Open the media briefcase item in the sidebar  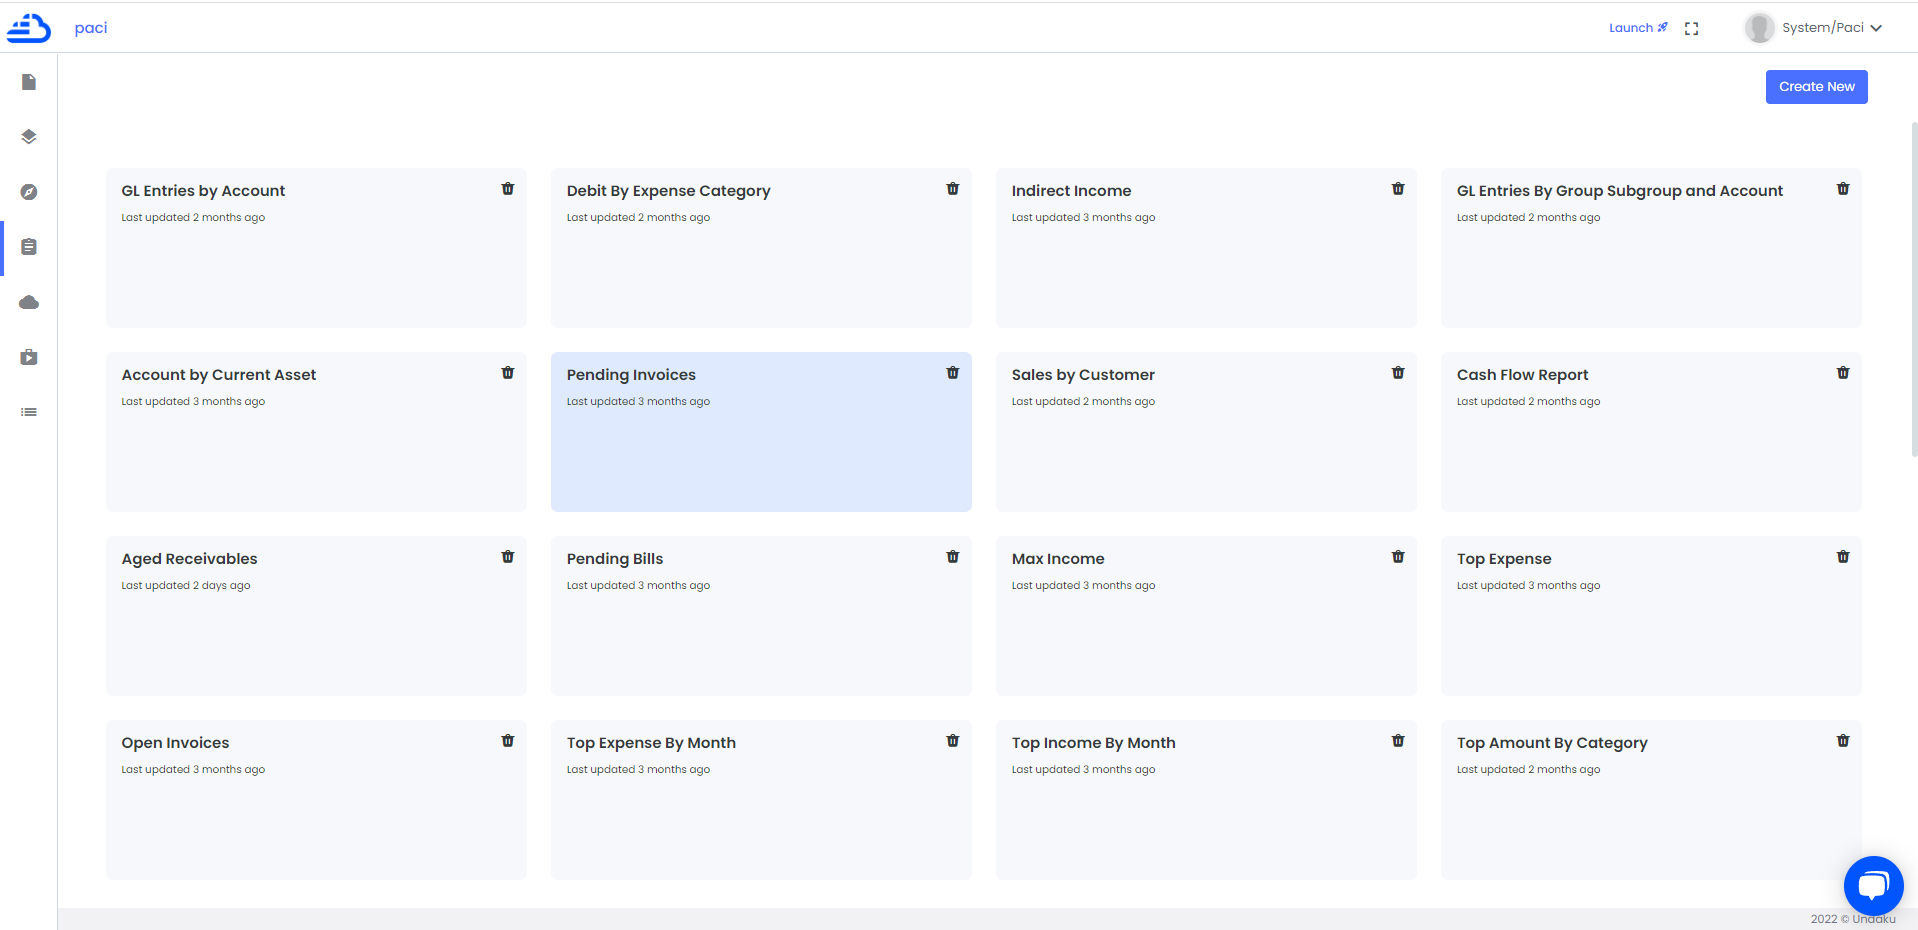(x=29, y=357)
